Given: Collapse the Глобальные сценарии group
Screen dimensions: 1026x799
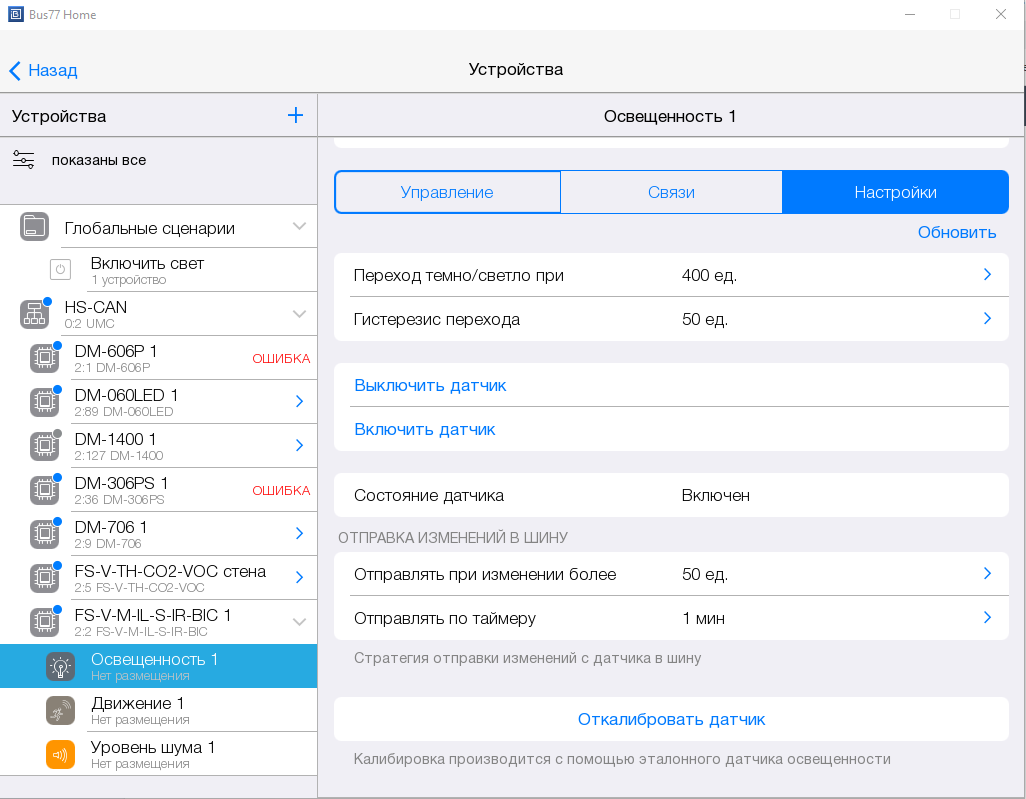Looking at the screenshot, I should [x=299, y=227].
